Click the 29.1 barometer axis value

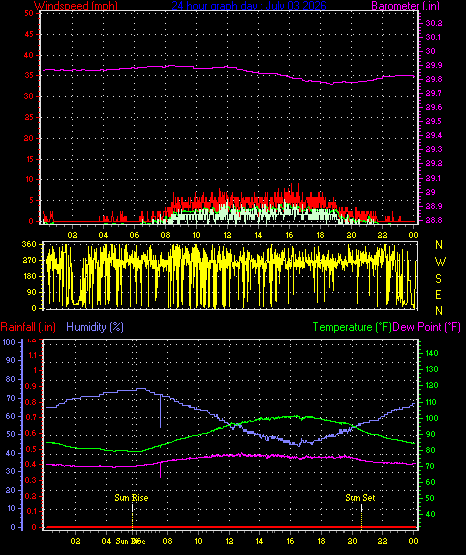pos(434,178)
